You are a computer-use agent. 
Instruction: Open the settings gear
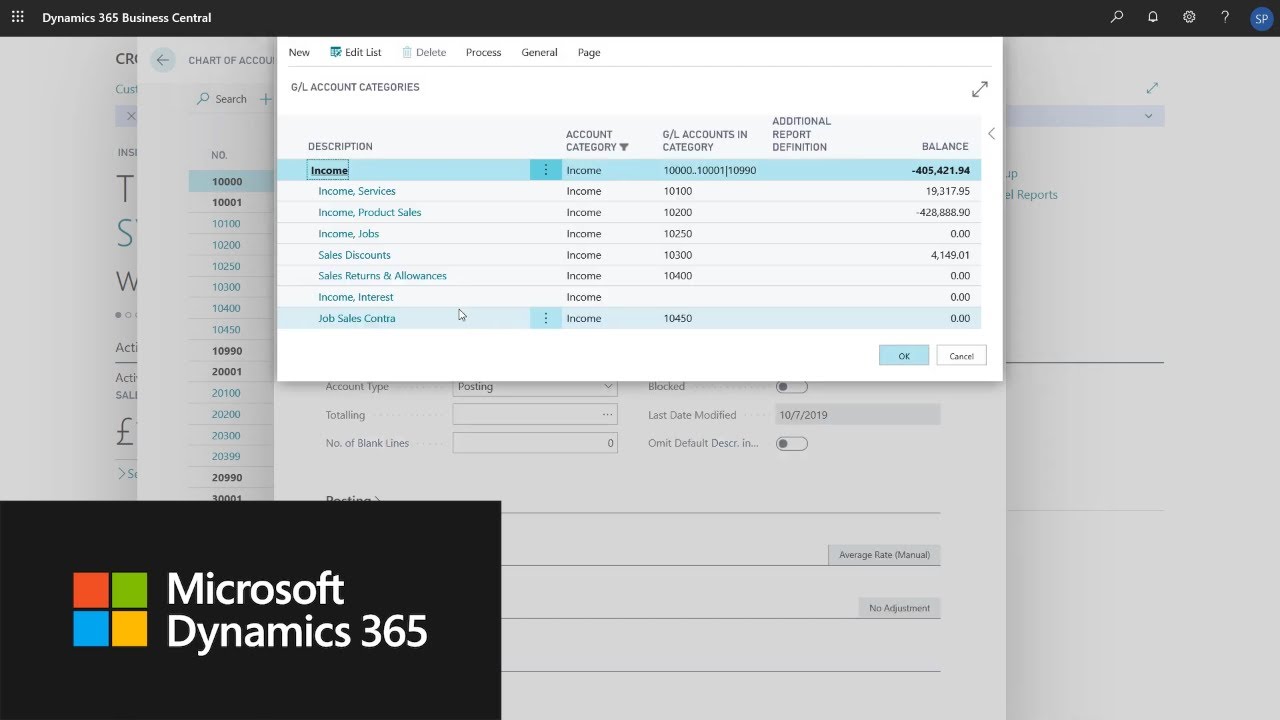pyautogui.click(x=1189, y=17)
